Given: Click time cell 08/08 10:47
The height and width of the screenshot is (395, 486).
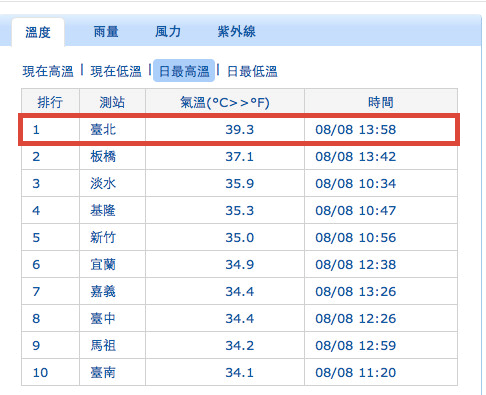Looking at the screenshot, I should pyautogui.click(x=356, y=210).
